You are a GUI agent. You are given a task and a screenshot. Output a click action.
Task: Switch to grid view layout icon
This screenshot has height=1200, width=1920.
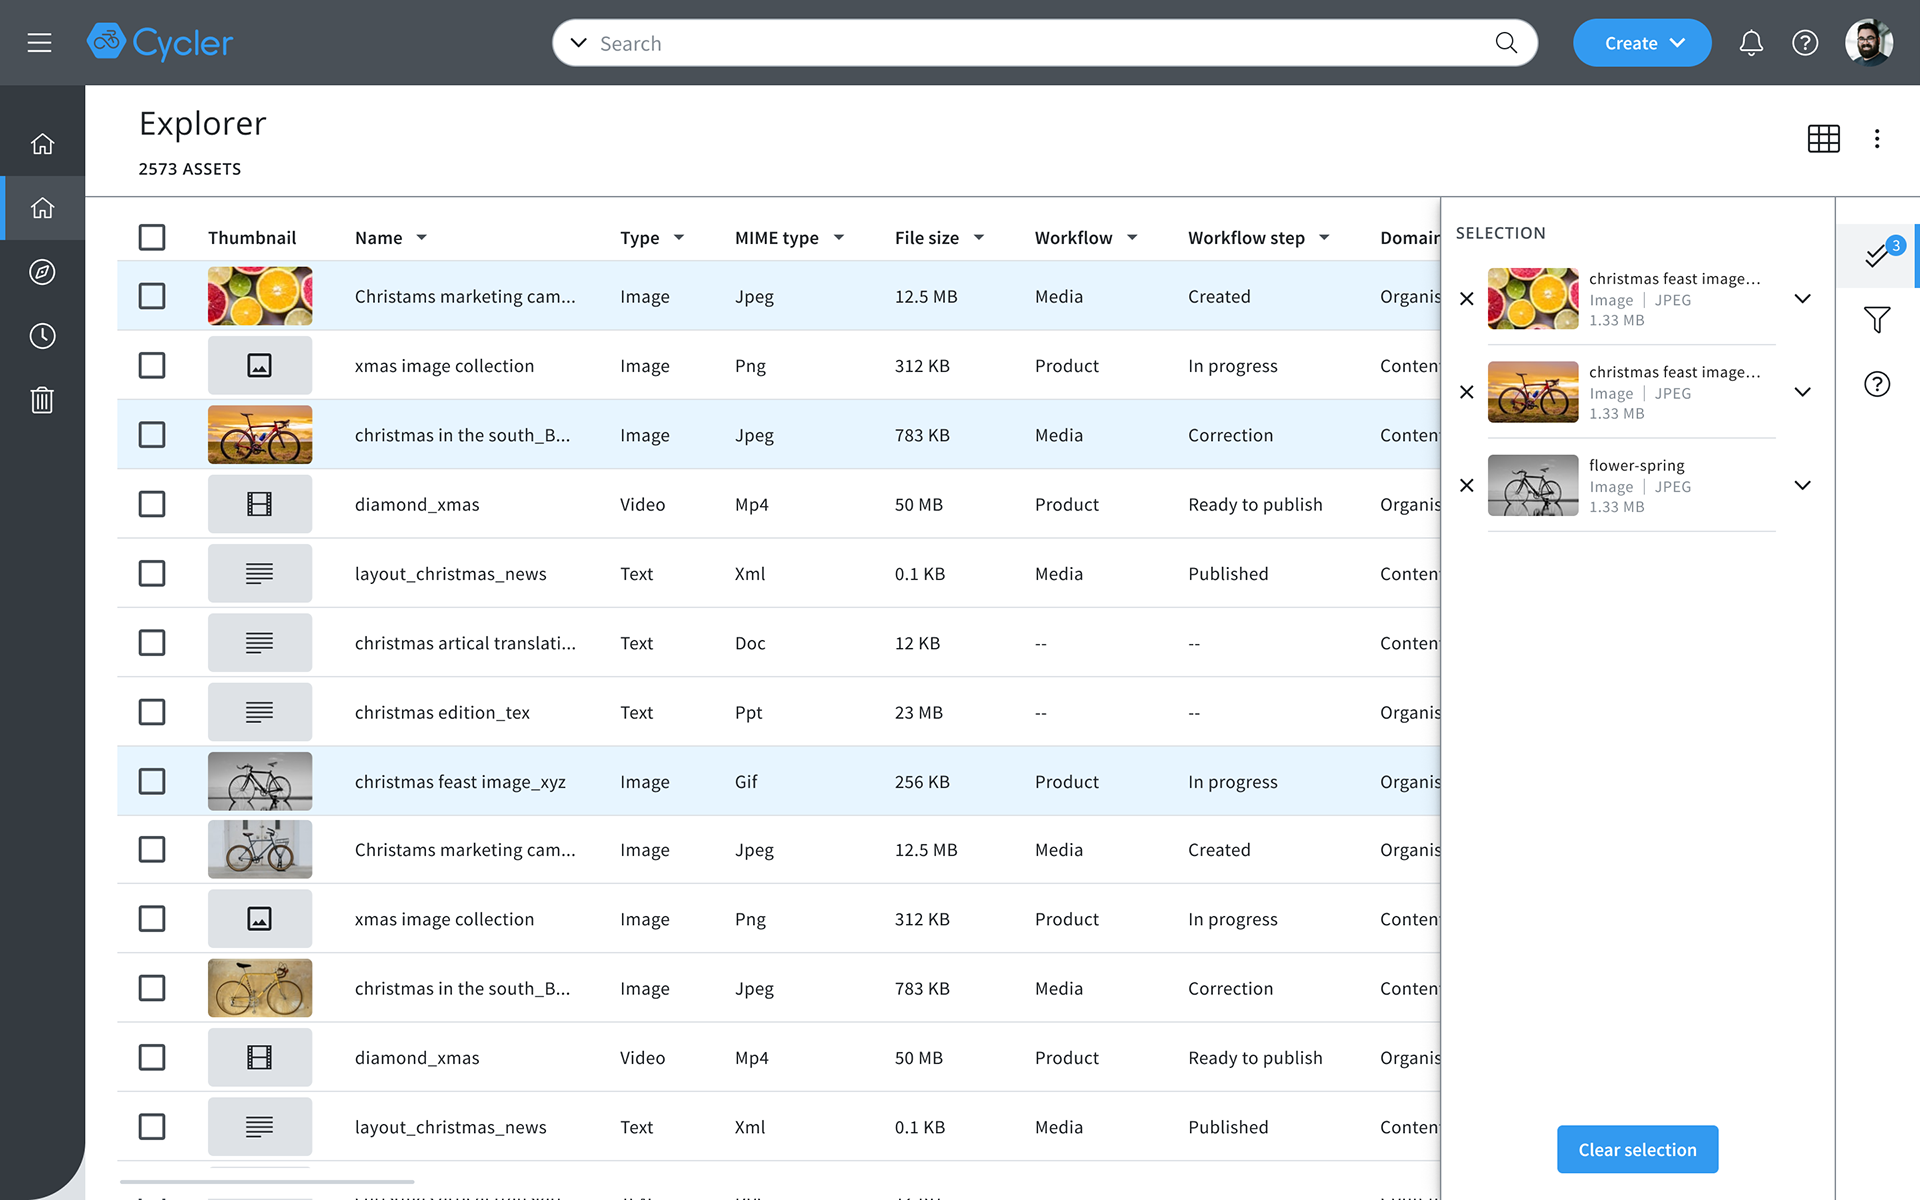tap(1823, 139)
